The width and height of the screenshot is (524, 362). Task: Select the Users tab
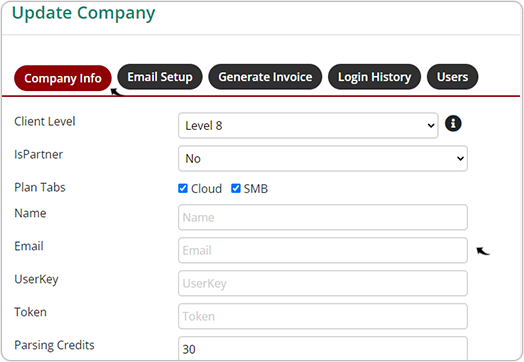pos(452,77)
